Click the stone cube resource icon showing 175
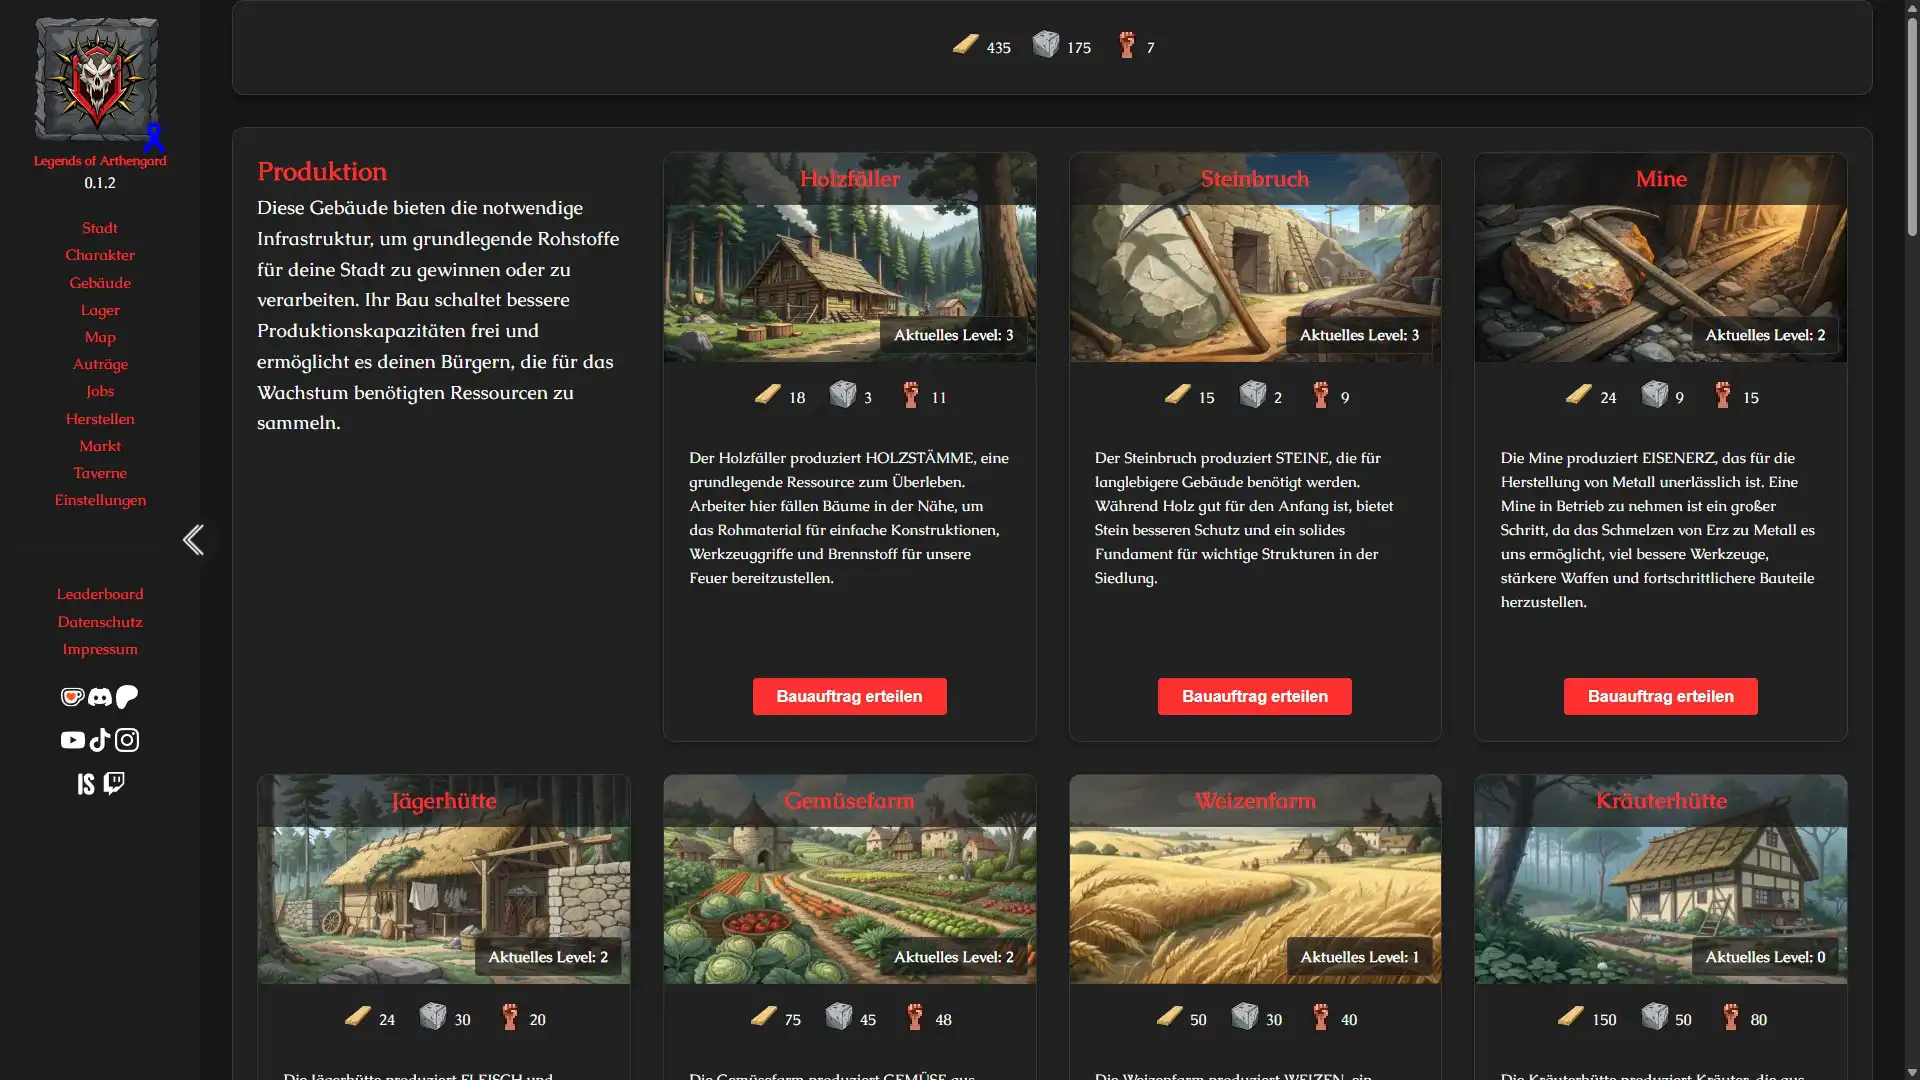 click(1047, 45)
